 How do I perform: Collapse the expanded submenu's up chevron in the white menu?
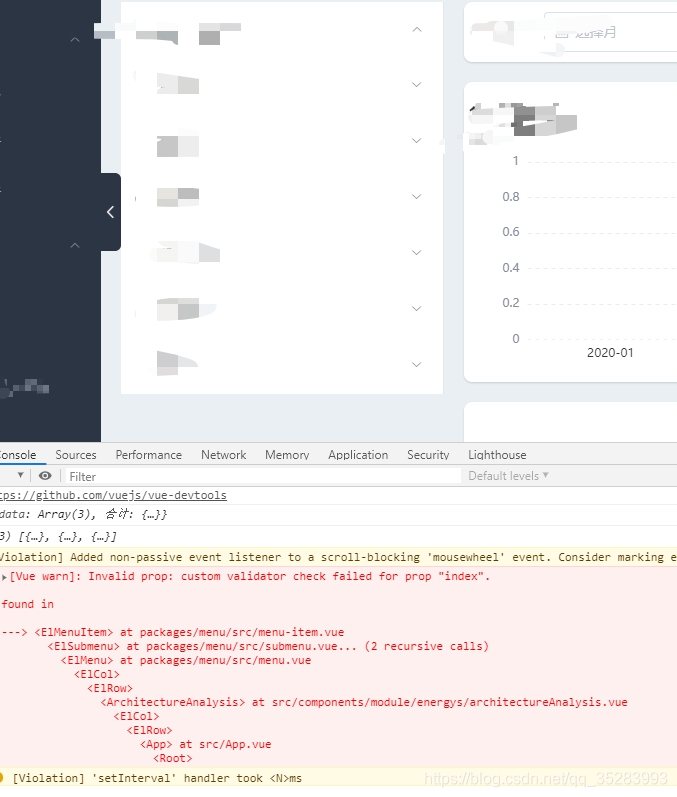click(x=417, y=29)
